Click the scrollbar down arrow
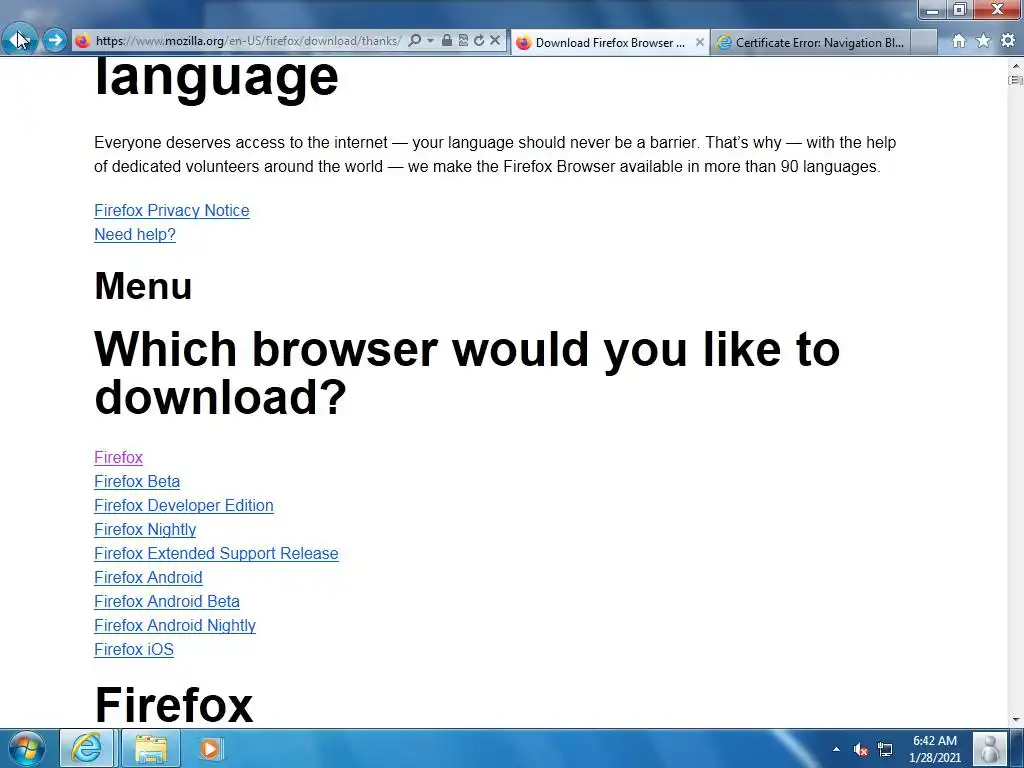This screenshot has width=1024, height=768. [x=1016, y=720]
